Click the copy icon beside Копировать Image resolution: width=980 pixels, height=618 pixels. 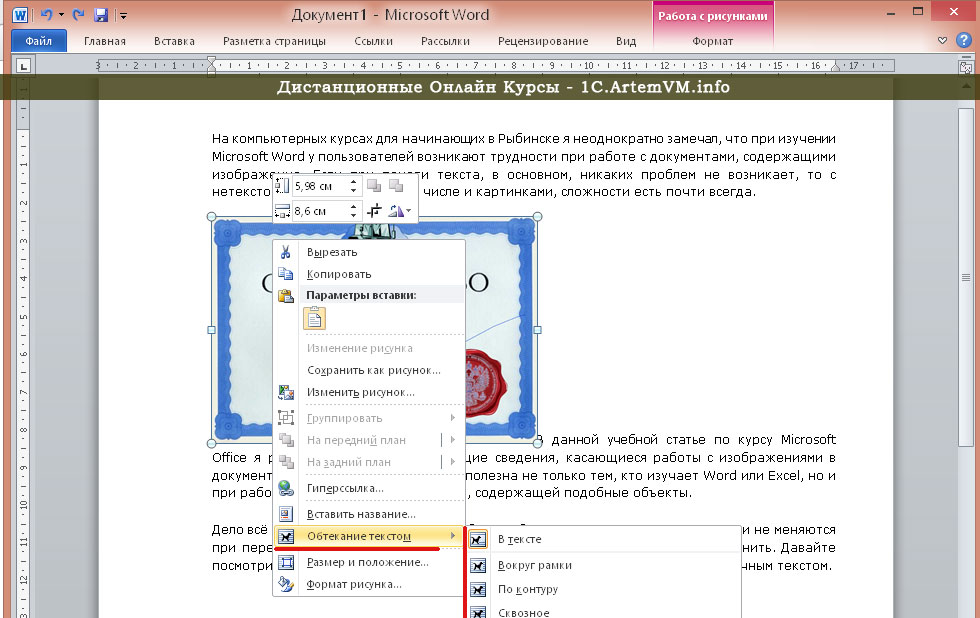[286, 274]
